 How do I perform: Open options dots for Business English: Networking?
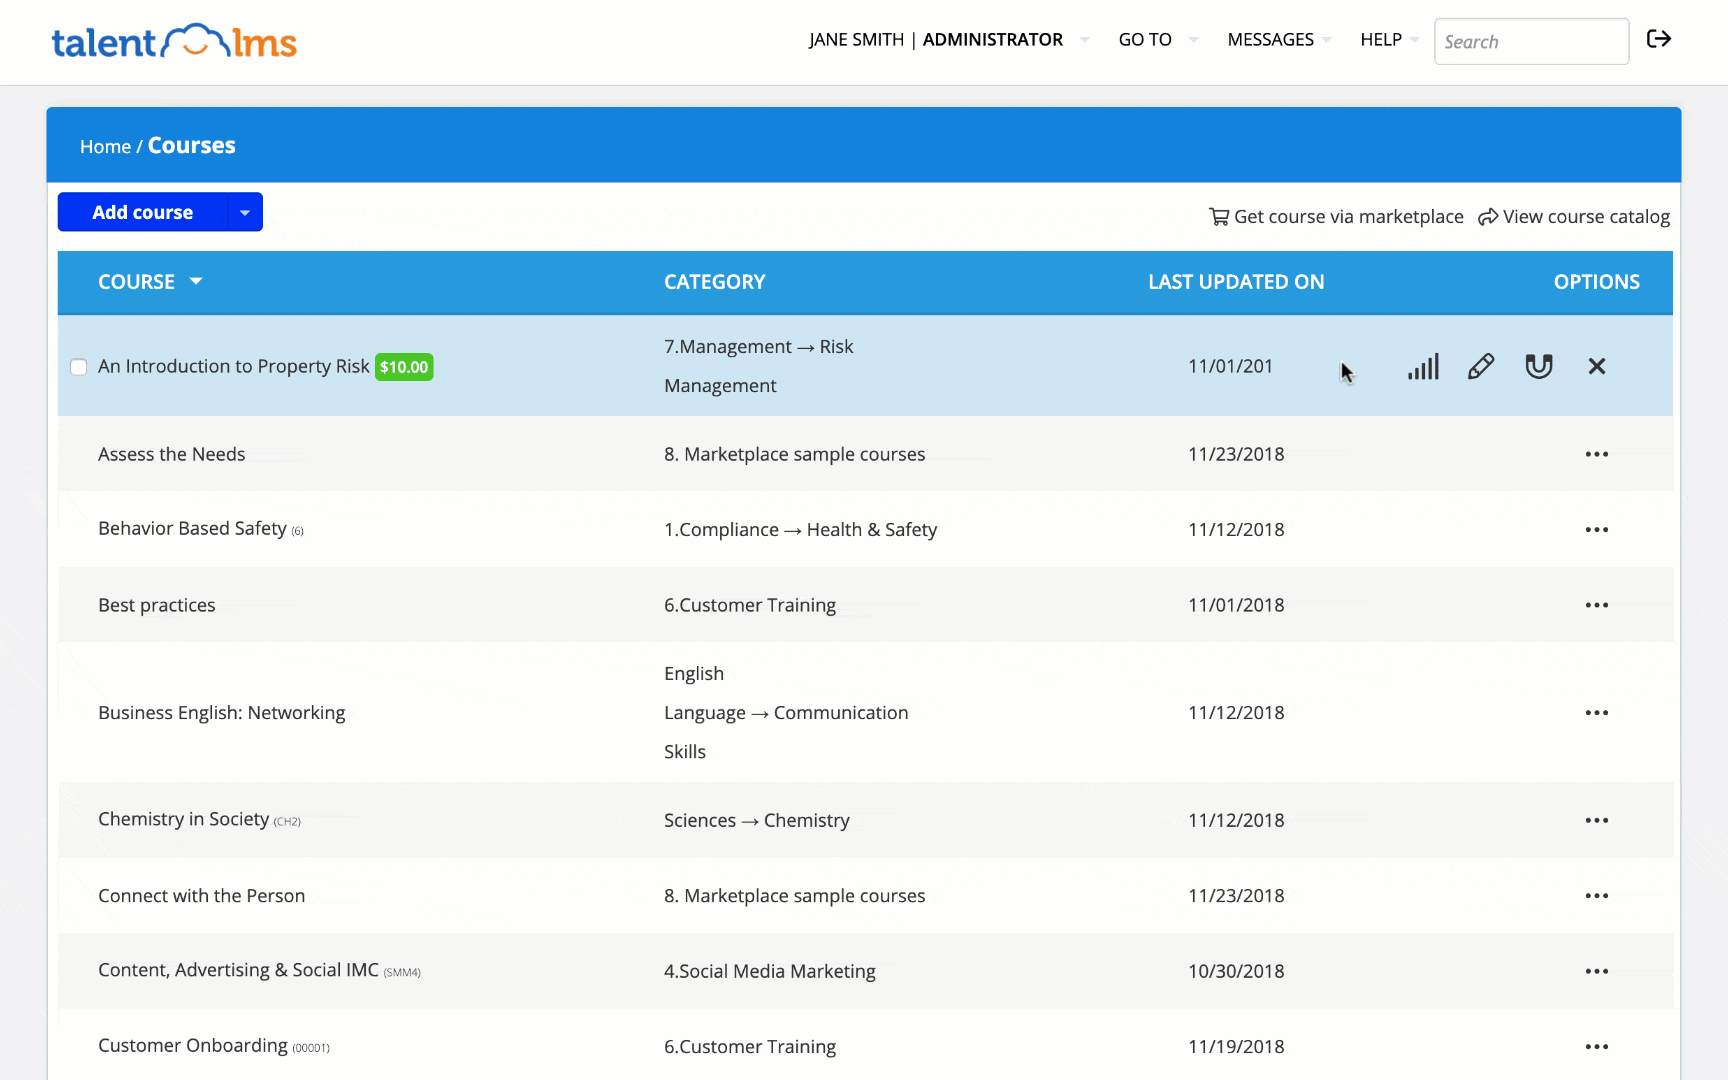(1597, 713)
